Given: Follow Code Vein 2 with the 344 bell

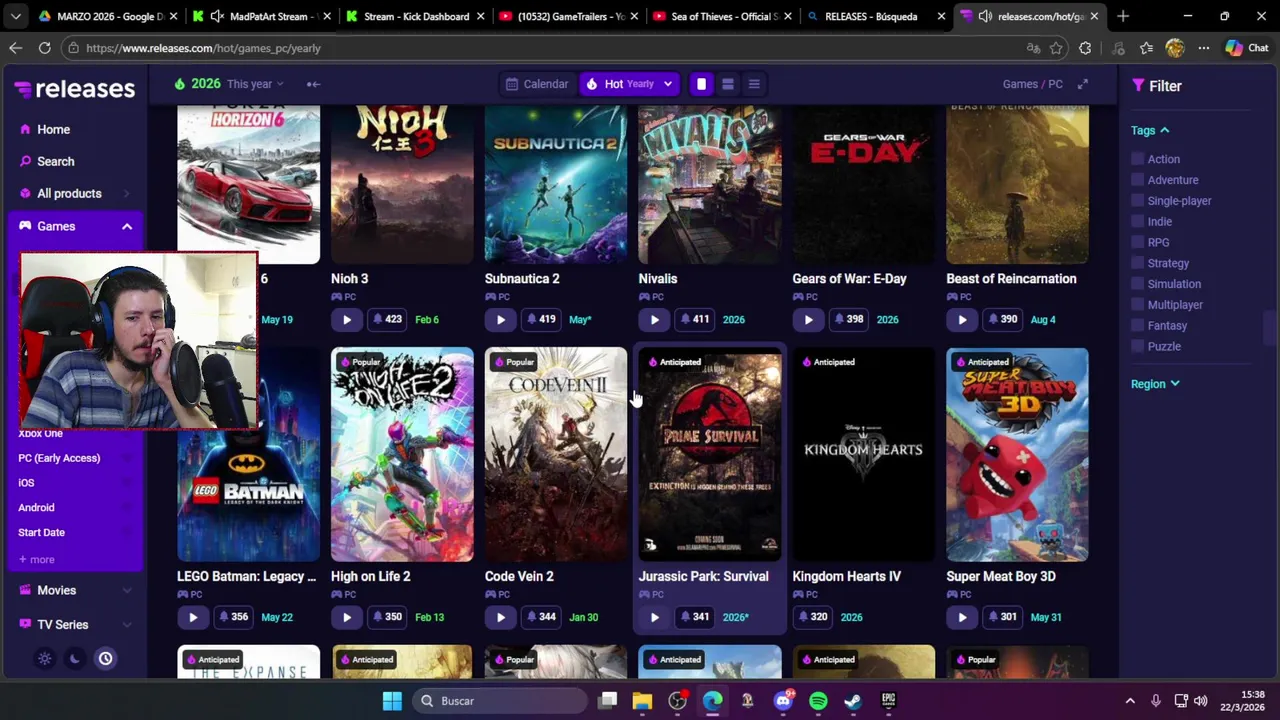Looking at the screenshot, I should (540, 617).
